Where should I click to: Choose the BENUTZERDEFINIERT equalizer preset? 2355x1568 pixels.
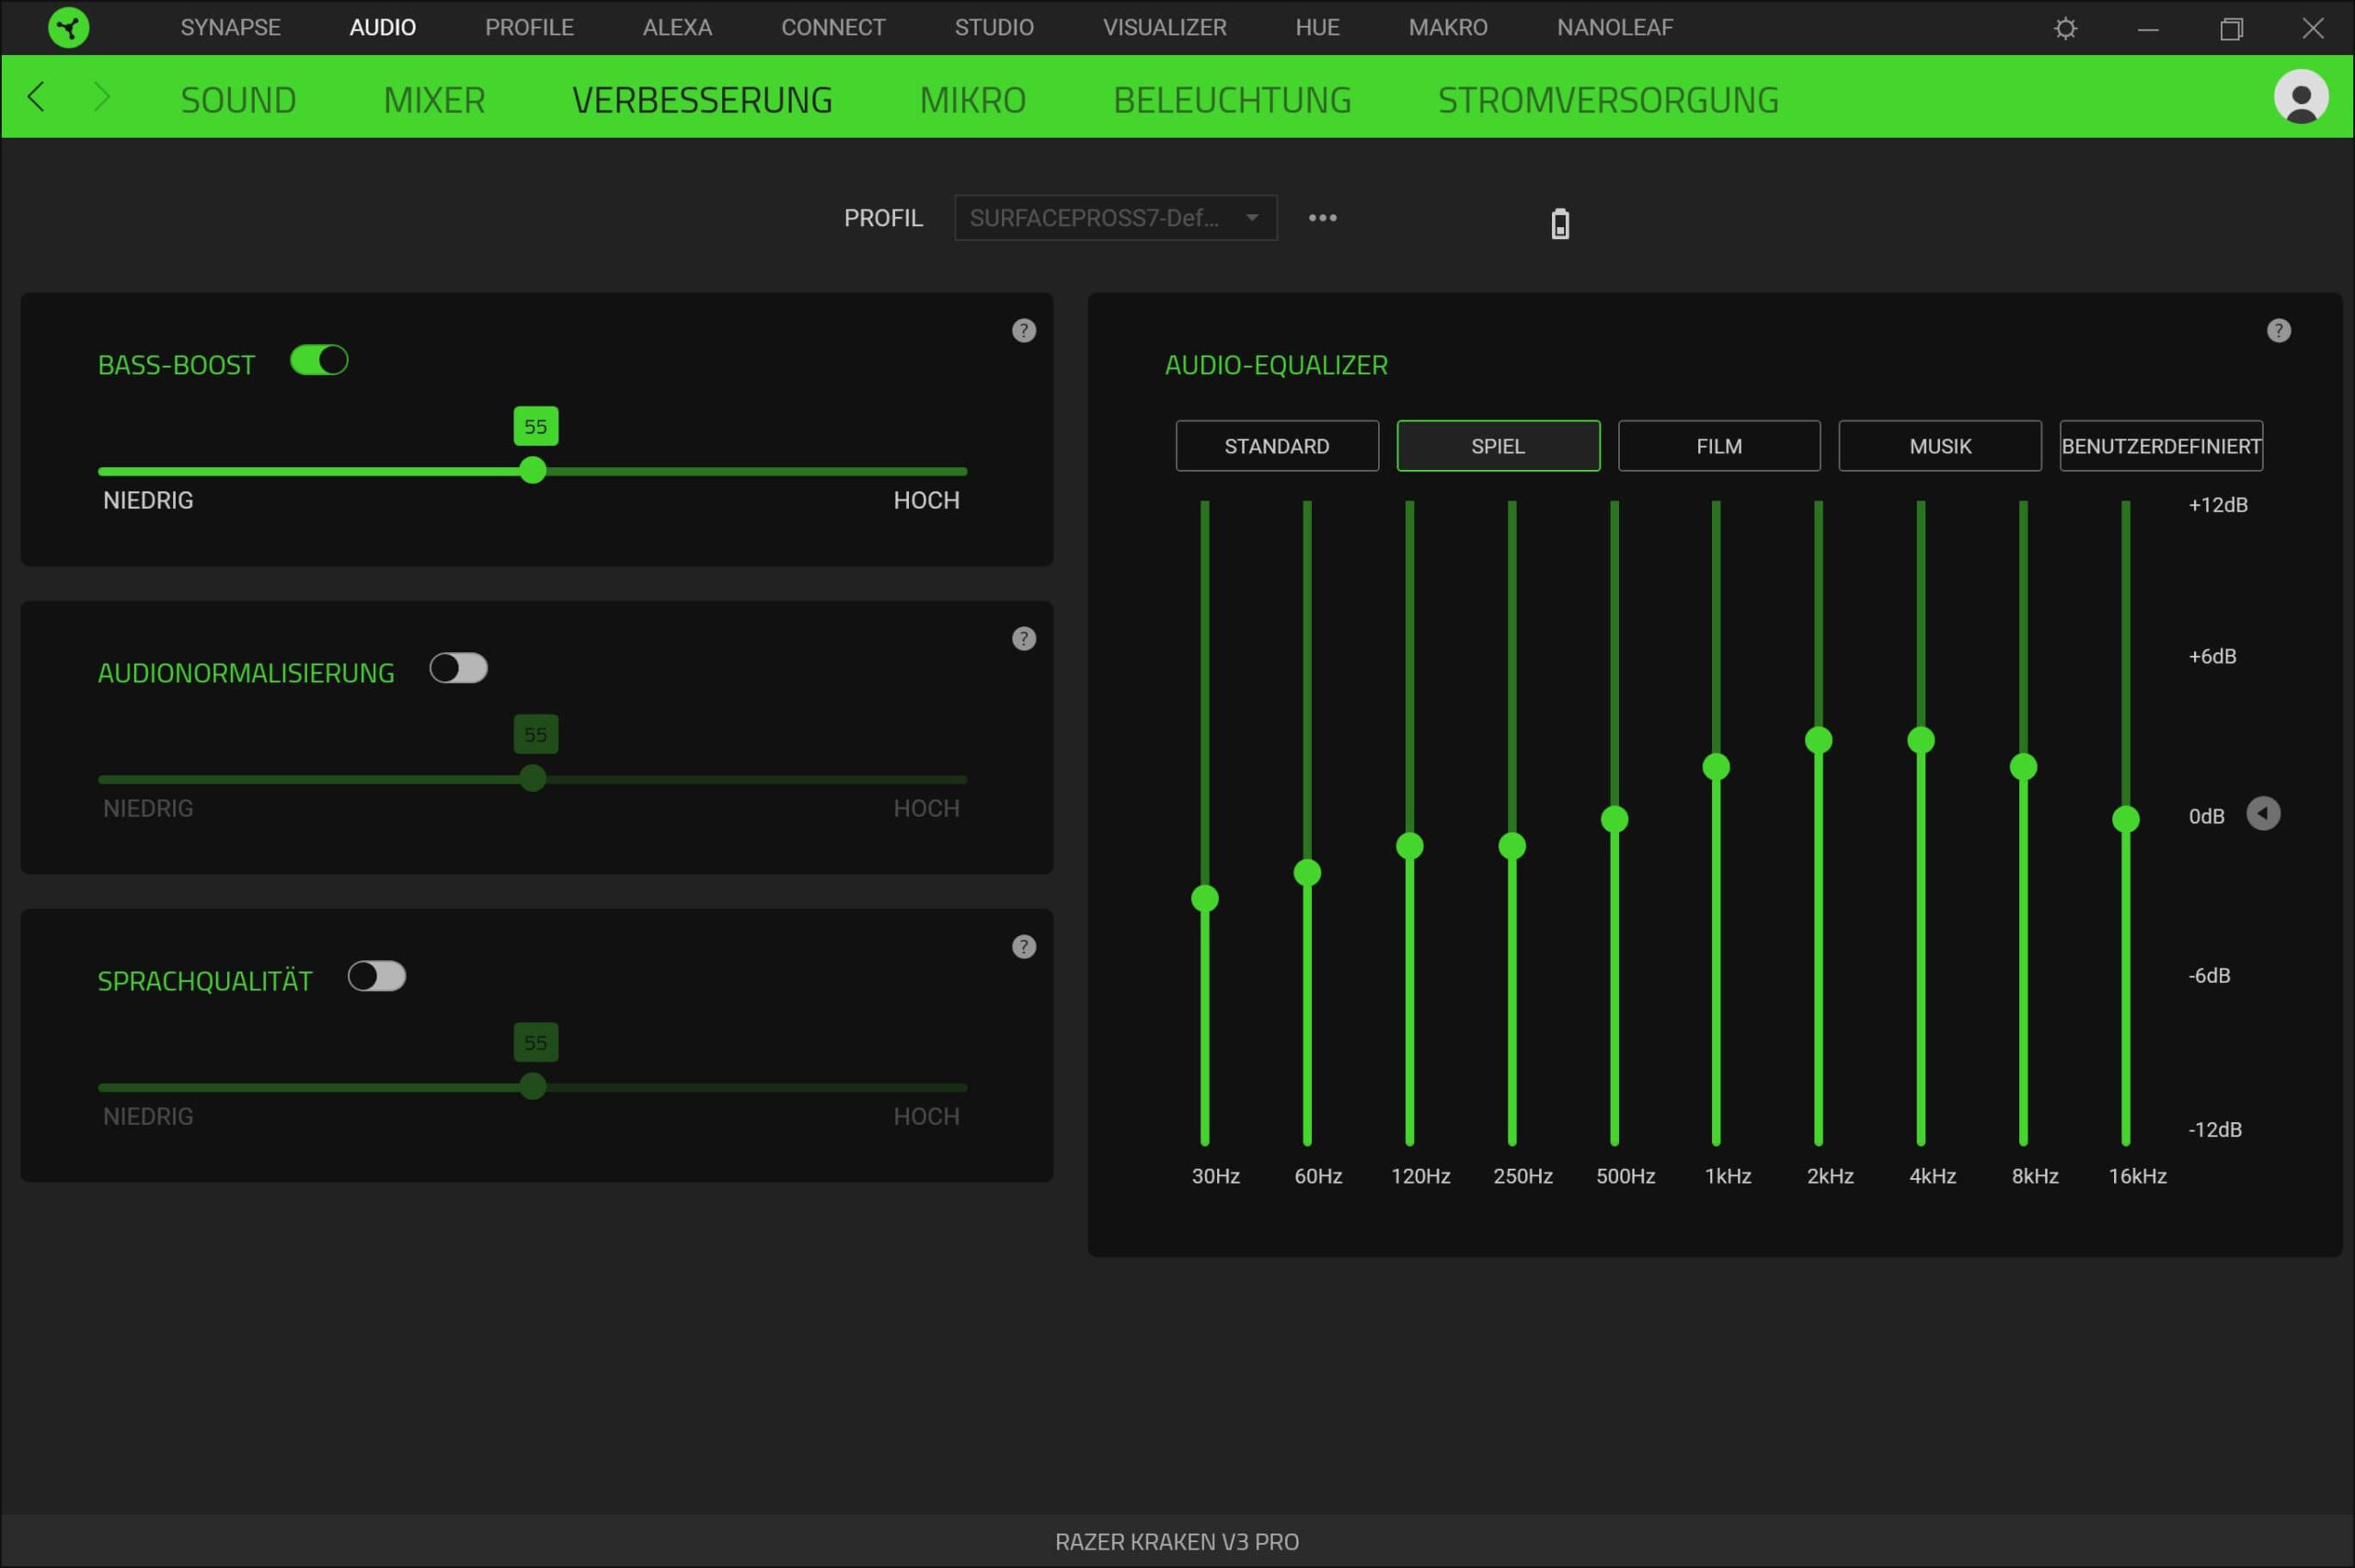[2160, 446]
